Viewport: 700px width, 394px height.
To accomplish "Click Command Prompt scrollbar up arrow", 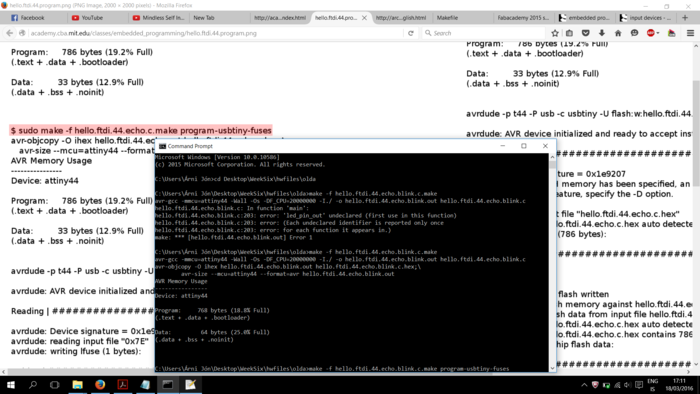I will pos(552,157).
